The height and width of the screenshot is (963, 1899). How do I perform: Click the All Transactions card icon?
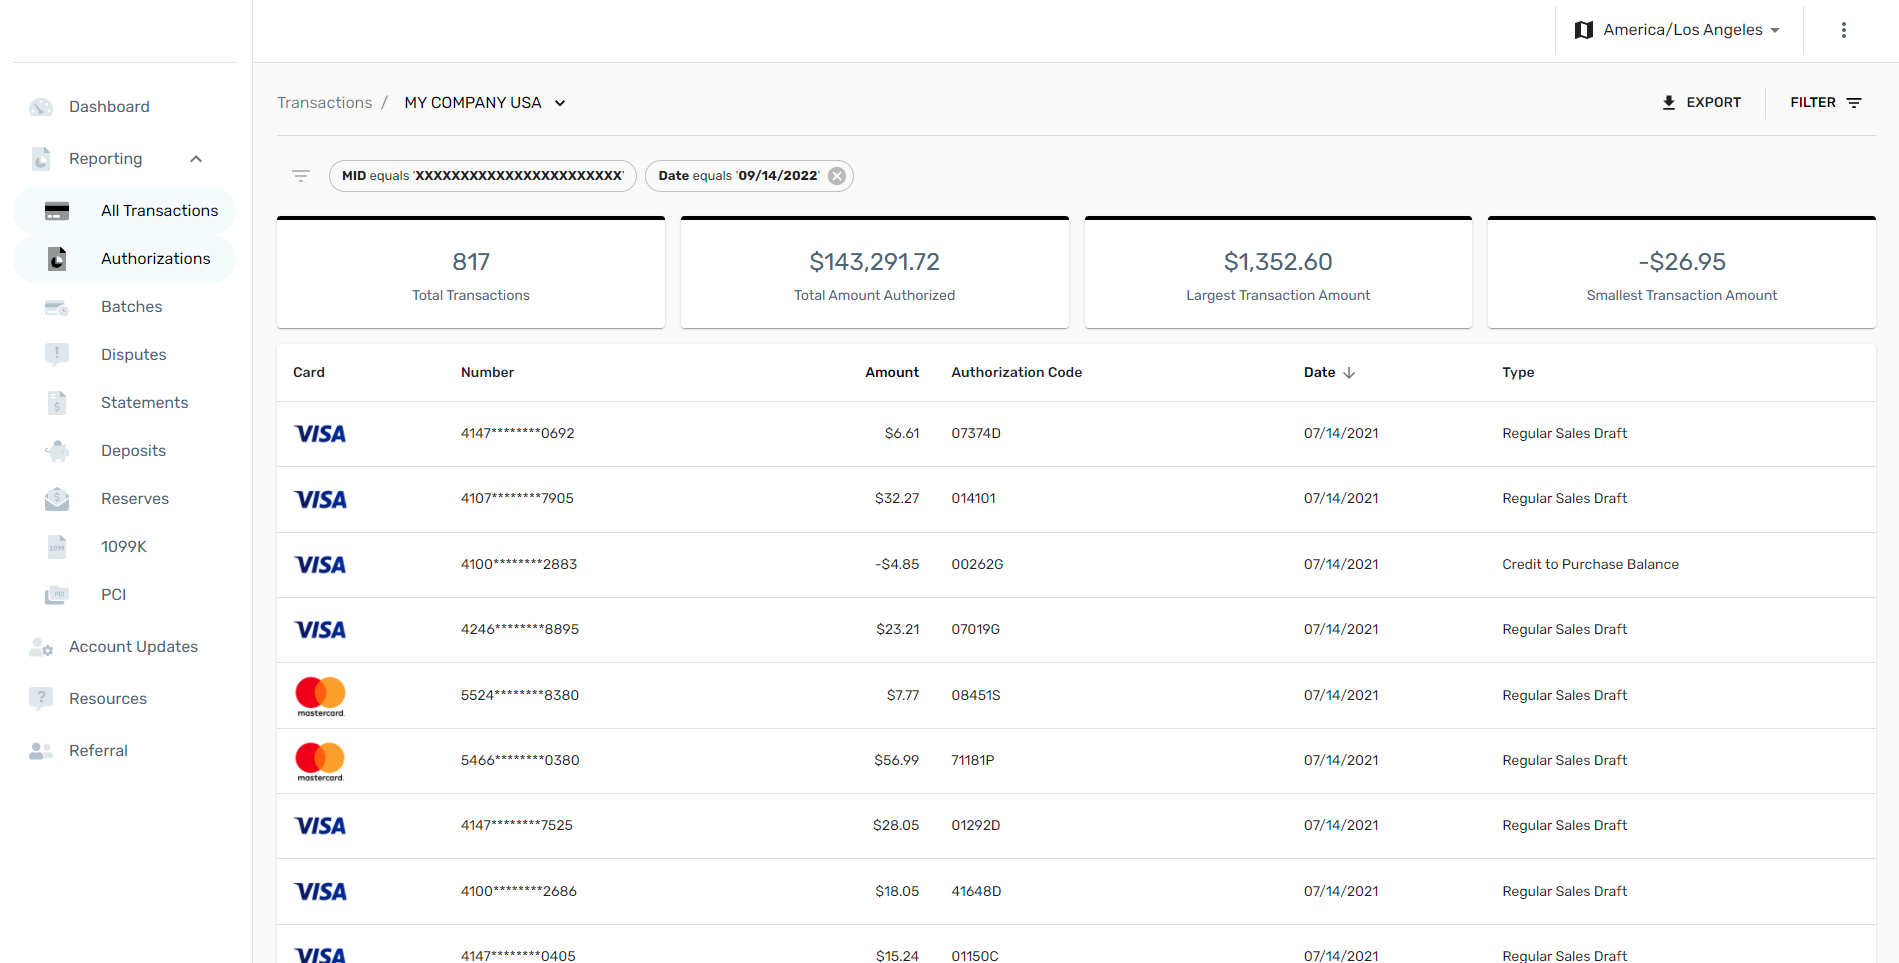(x=57, y=211)
